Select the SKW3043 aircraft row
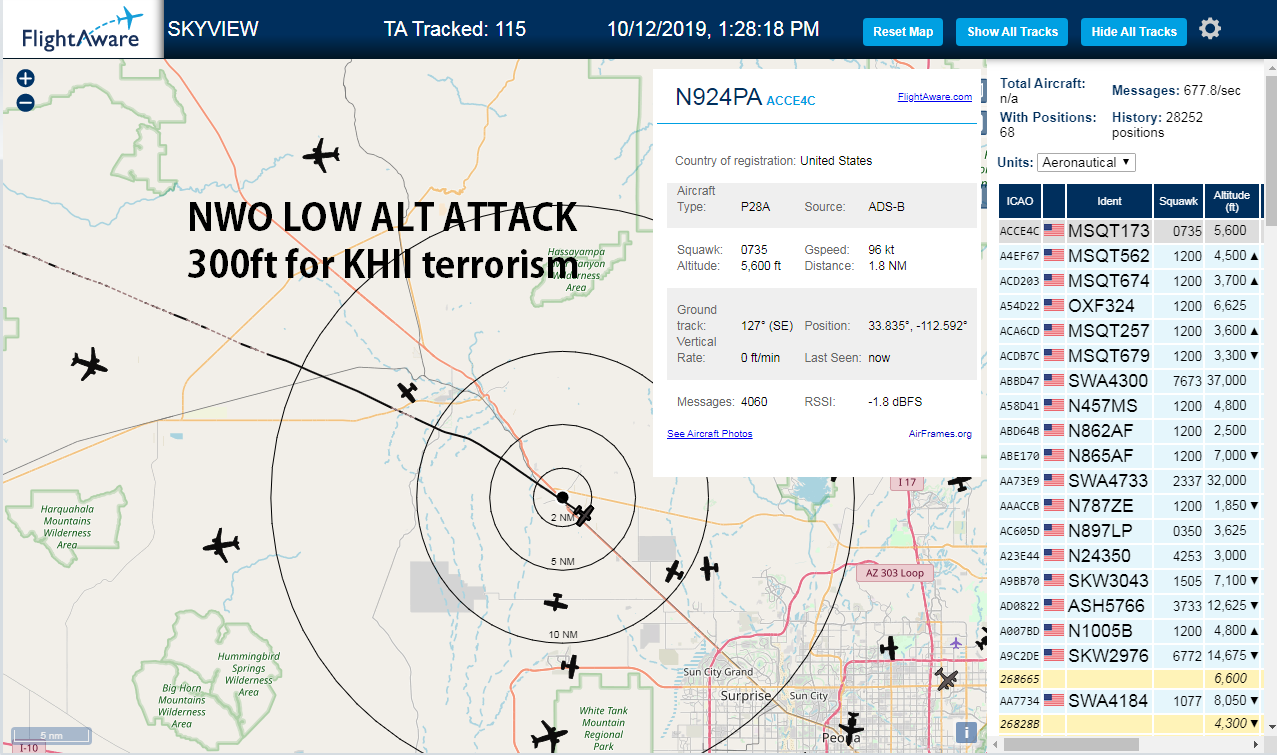The width and height of the screenshot is (1277, 755). coord(1130,581)
